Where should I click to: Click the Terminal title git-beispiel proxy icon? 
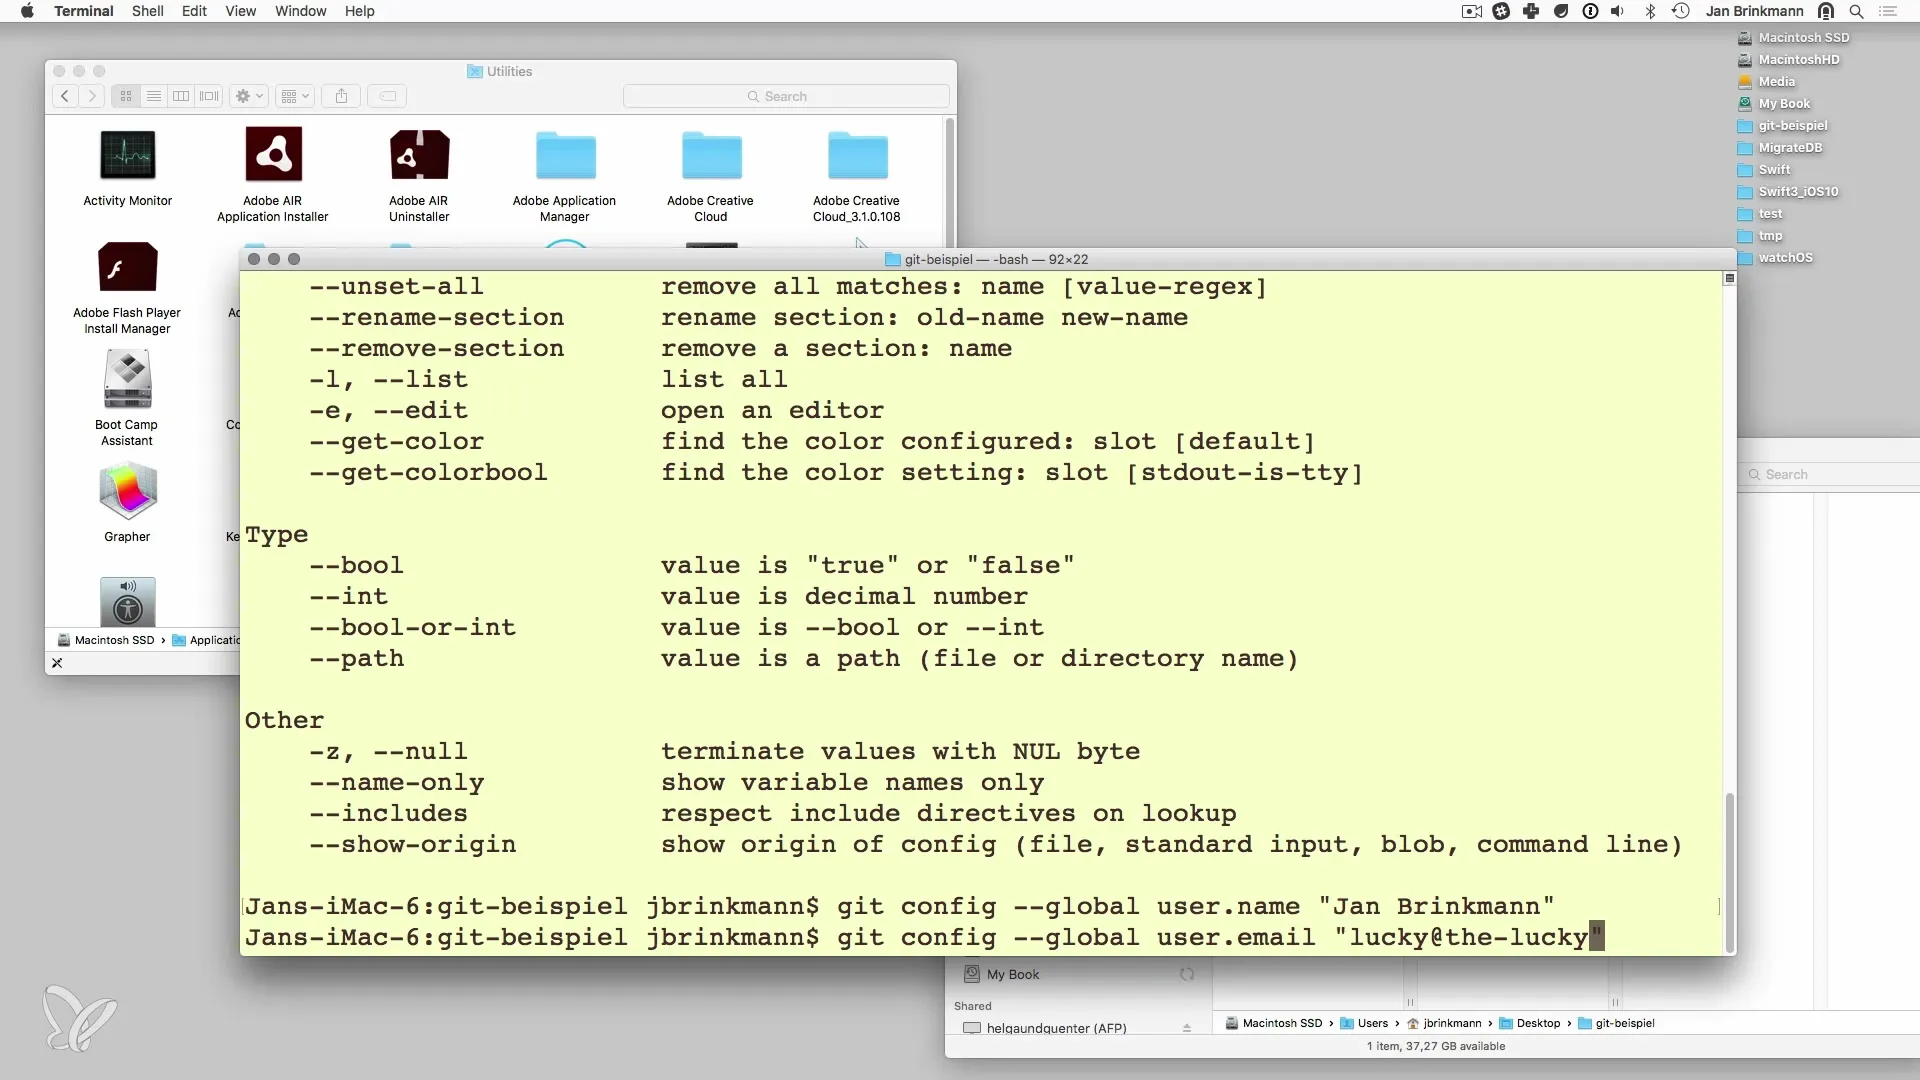pyautogui.click(x=893, y=259)
